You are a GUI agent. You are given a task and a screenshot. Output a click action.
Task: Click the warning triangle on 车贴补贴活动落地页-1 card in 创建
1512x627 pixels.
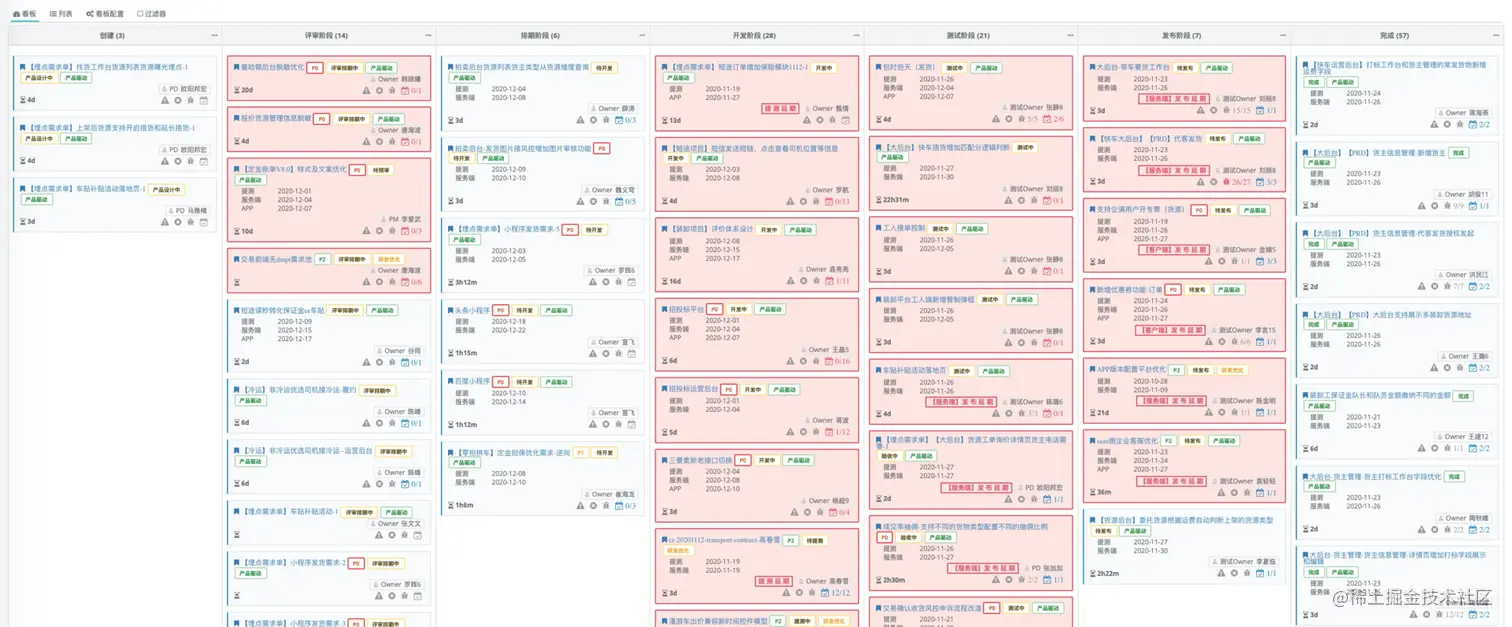[x=166, y=222]
